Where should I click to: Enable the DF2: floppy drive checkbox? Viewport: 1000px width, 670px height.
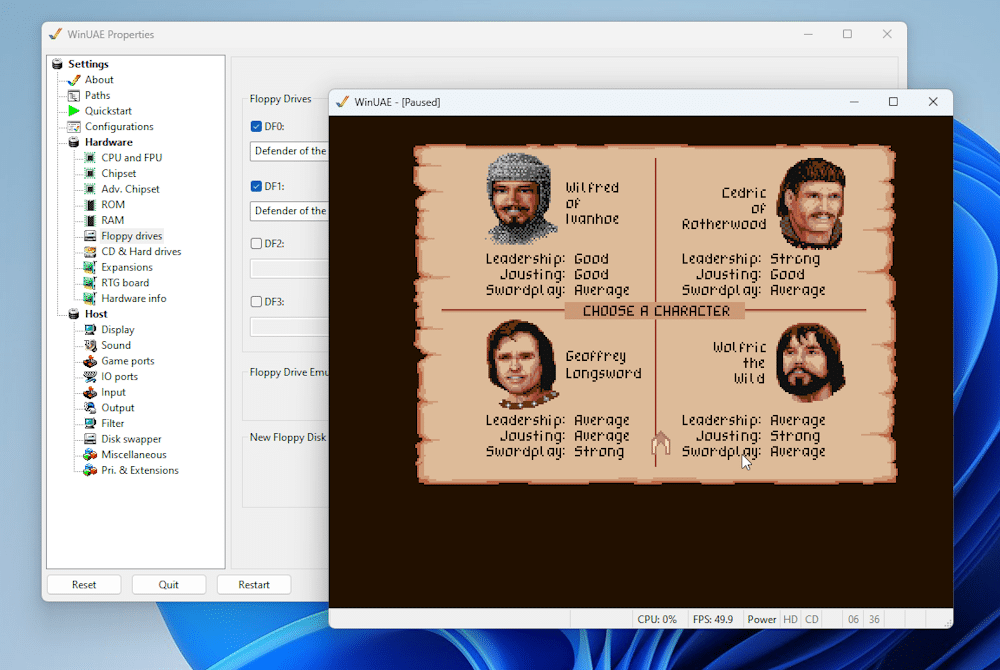[x=256, y=244]
